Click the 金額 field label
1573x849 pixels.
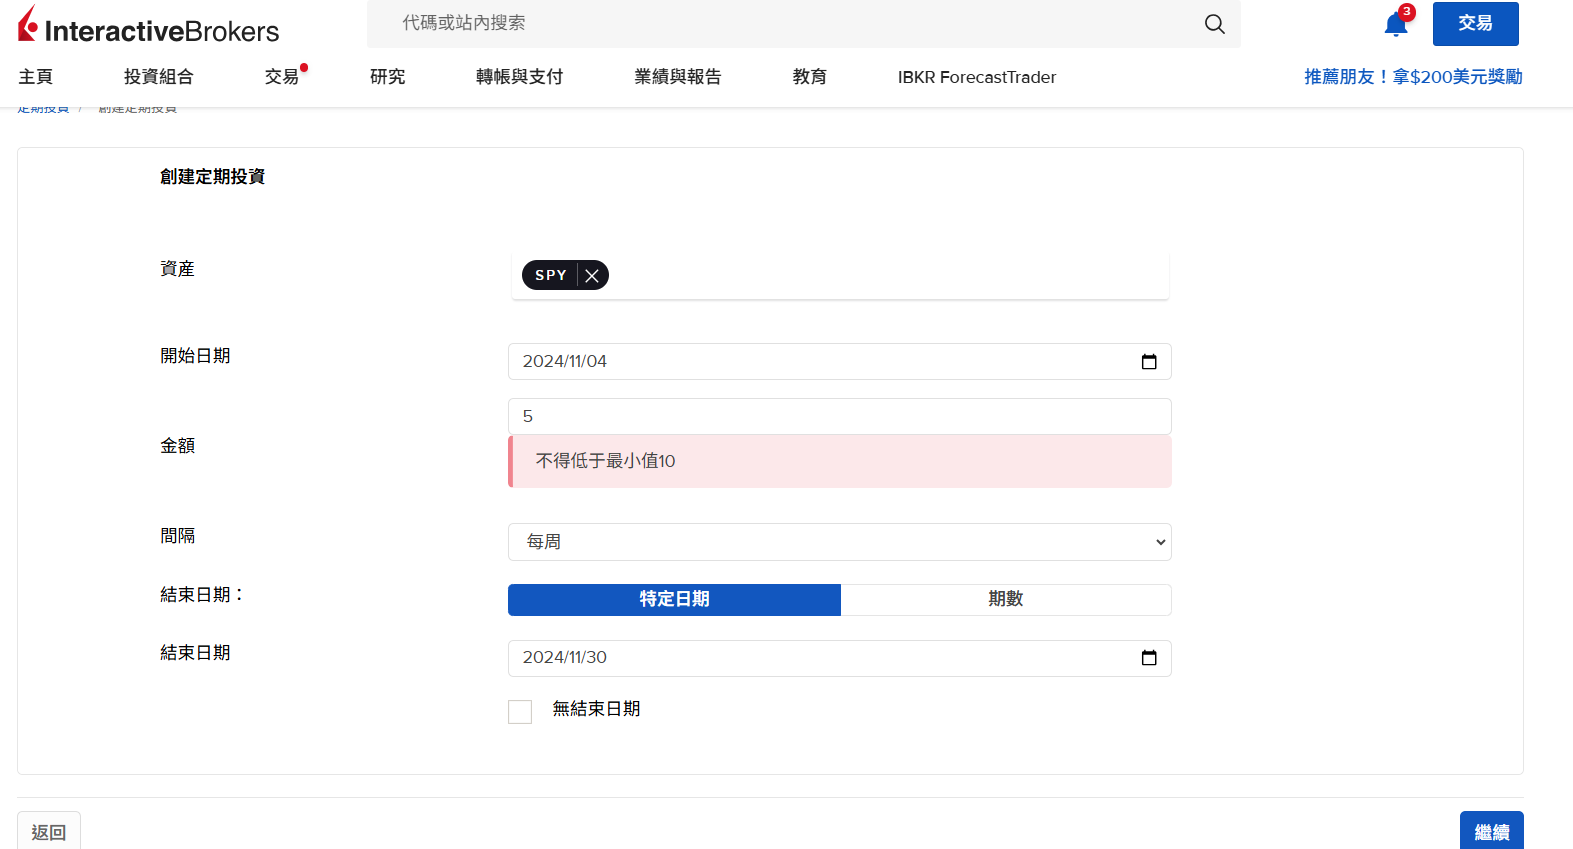[x=178, y=446]
